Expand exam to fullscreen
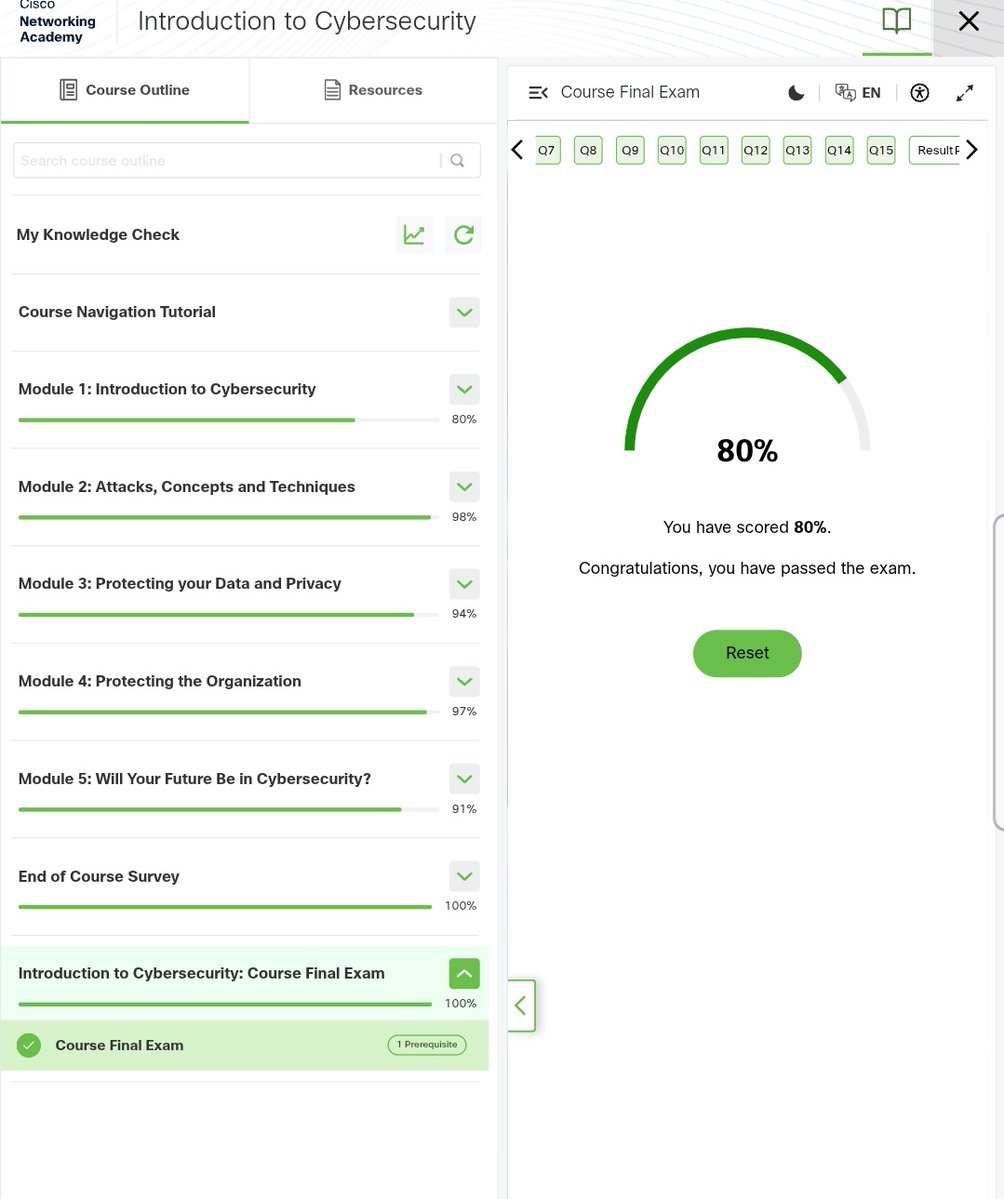The image size is (1004, 1199). [x=965, y=93]
